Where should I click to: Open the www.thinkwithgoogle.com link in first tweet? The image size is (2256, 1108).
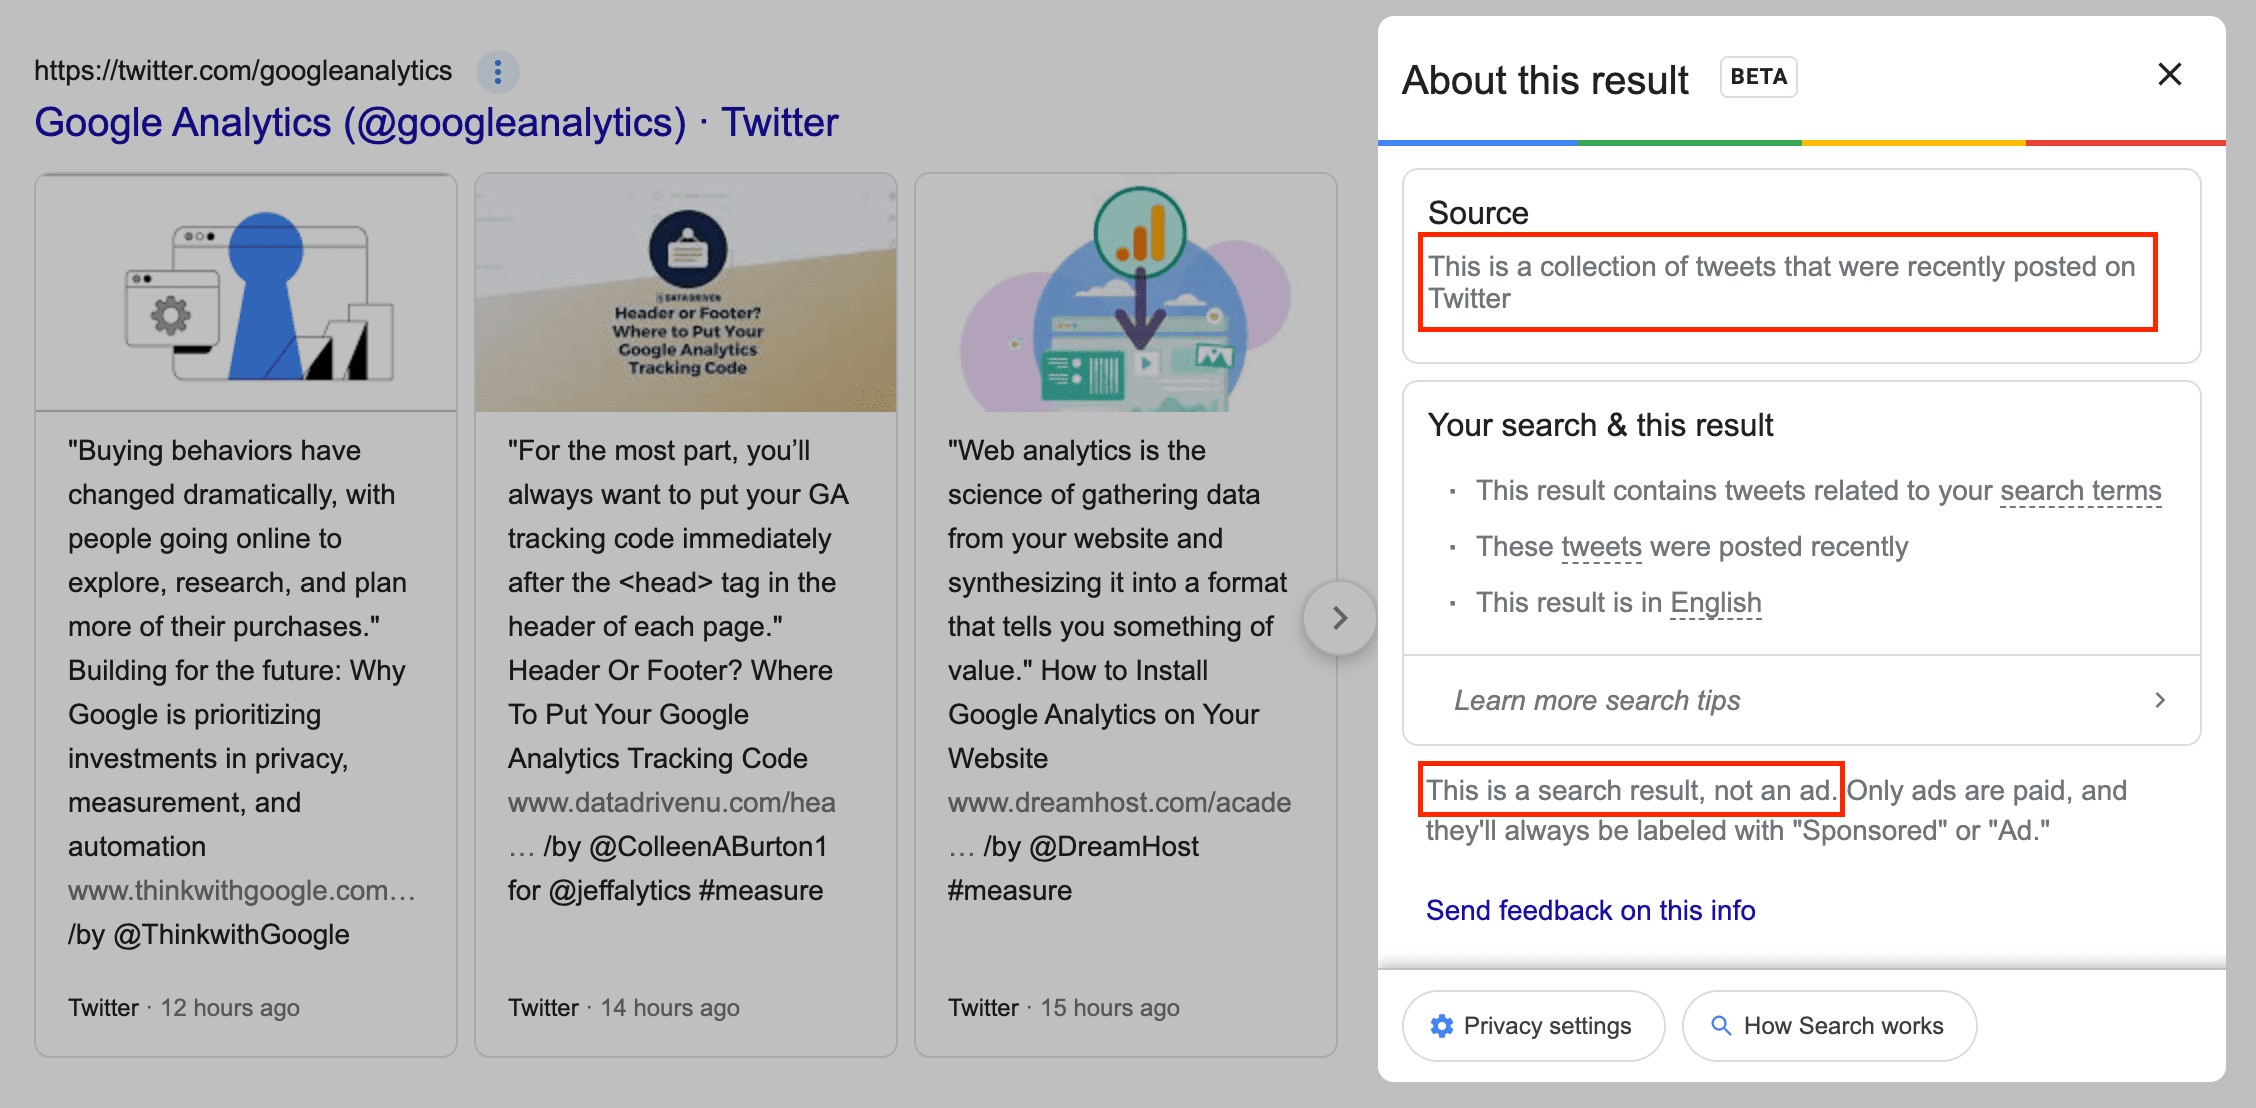point(241,890)
